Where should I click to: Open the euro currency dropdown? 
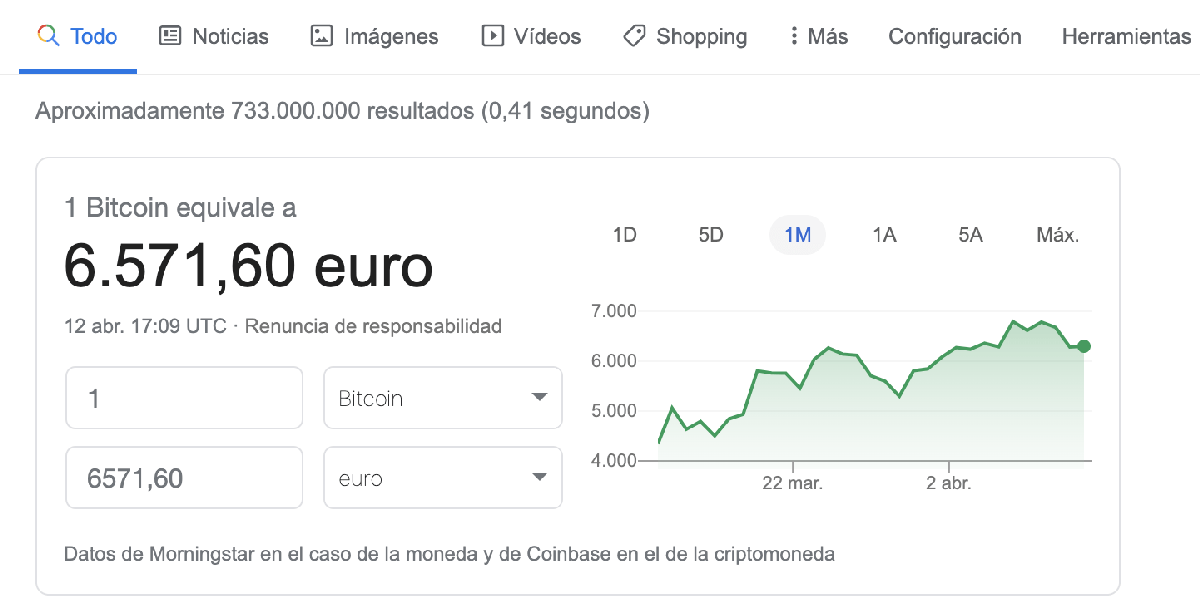click(443, 477)
